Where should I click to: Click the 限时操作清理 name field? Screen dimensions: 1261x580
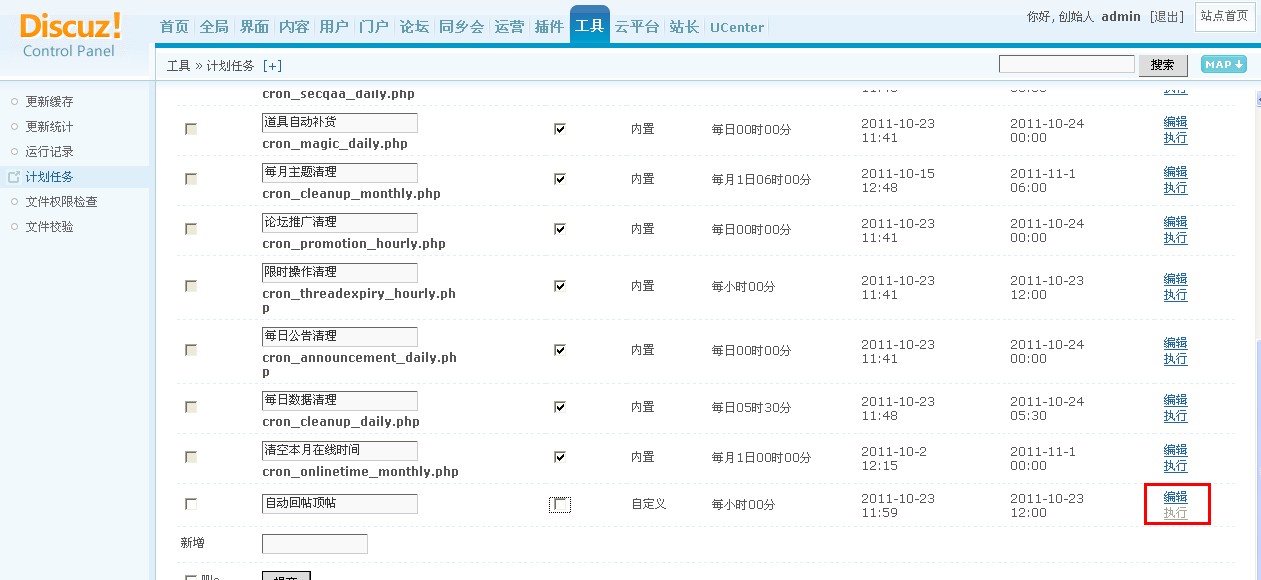[340, 273]
